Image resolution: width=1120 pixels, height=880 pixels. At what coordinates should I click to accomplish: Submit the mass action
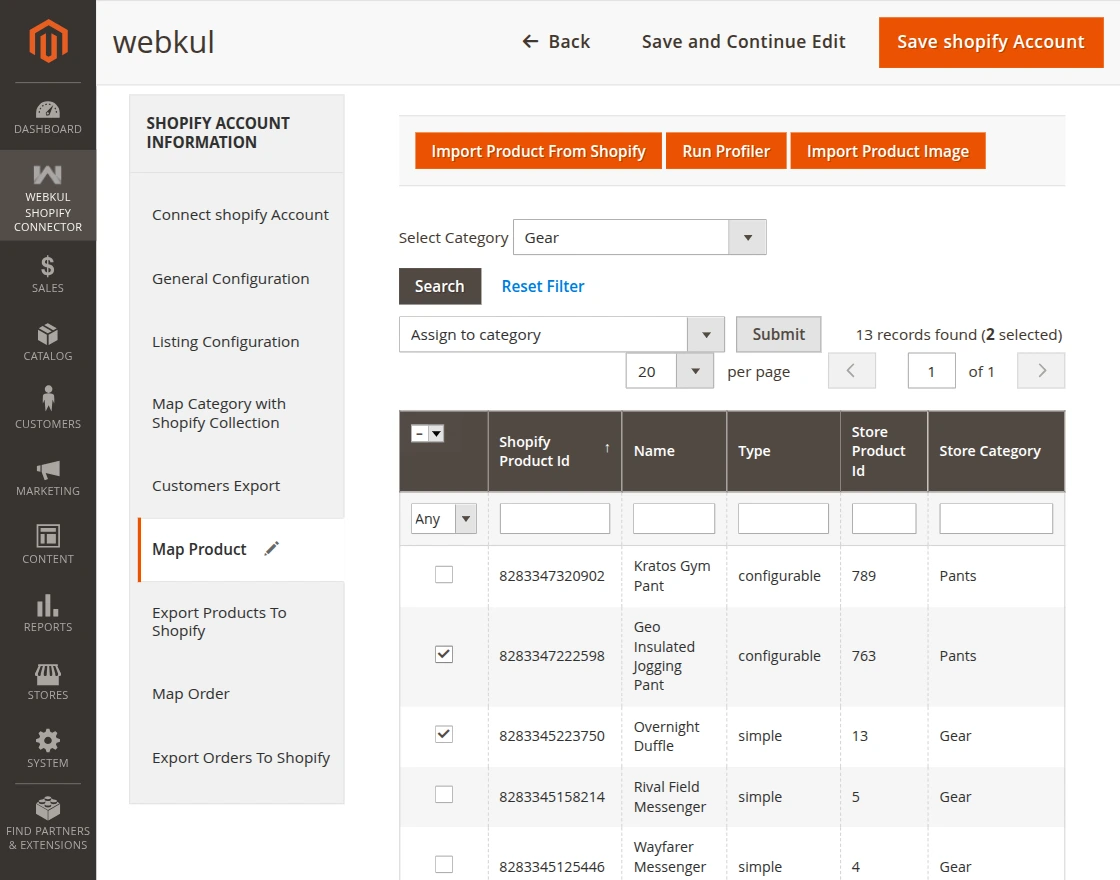779,334
